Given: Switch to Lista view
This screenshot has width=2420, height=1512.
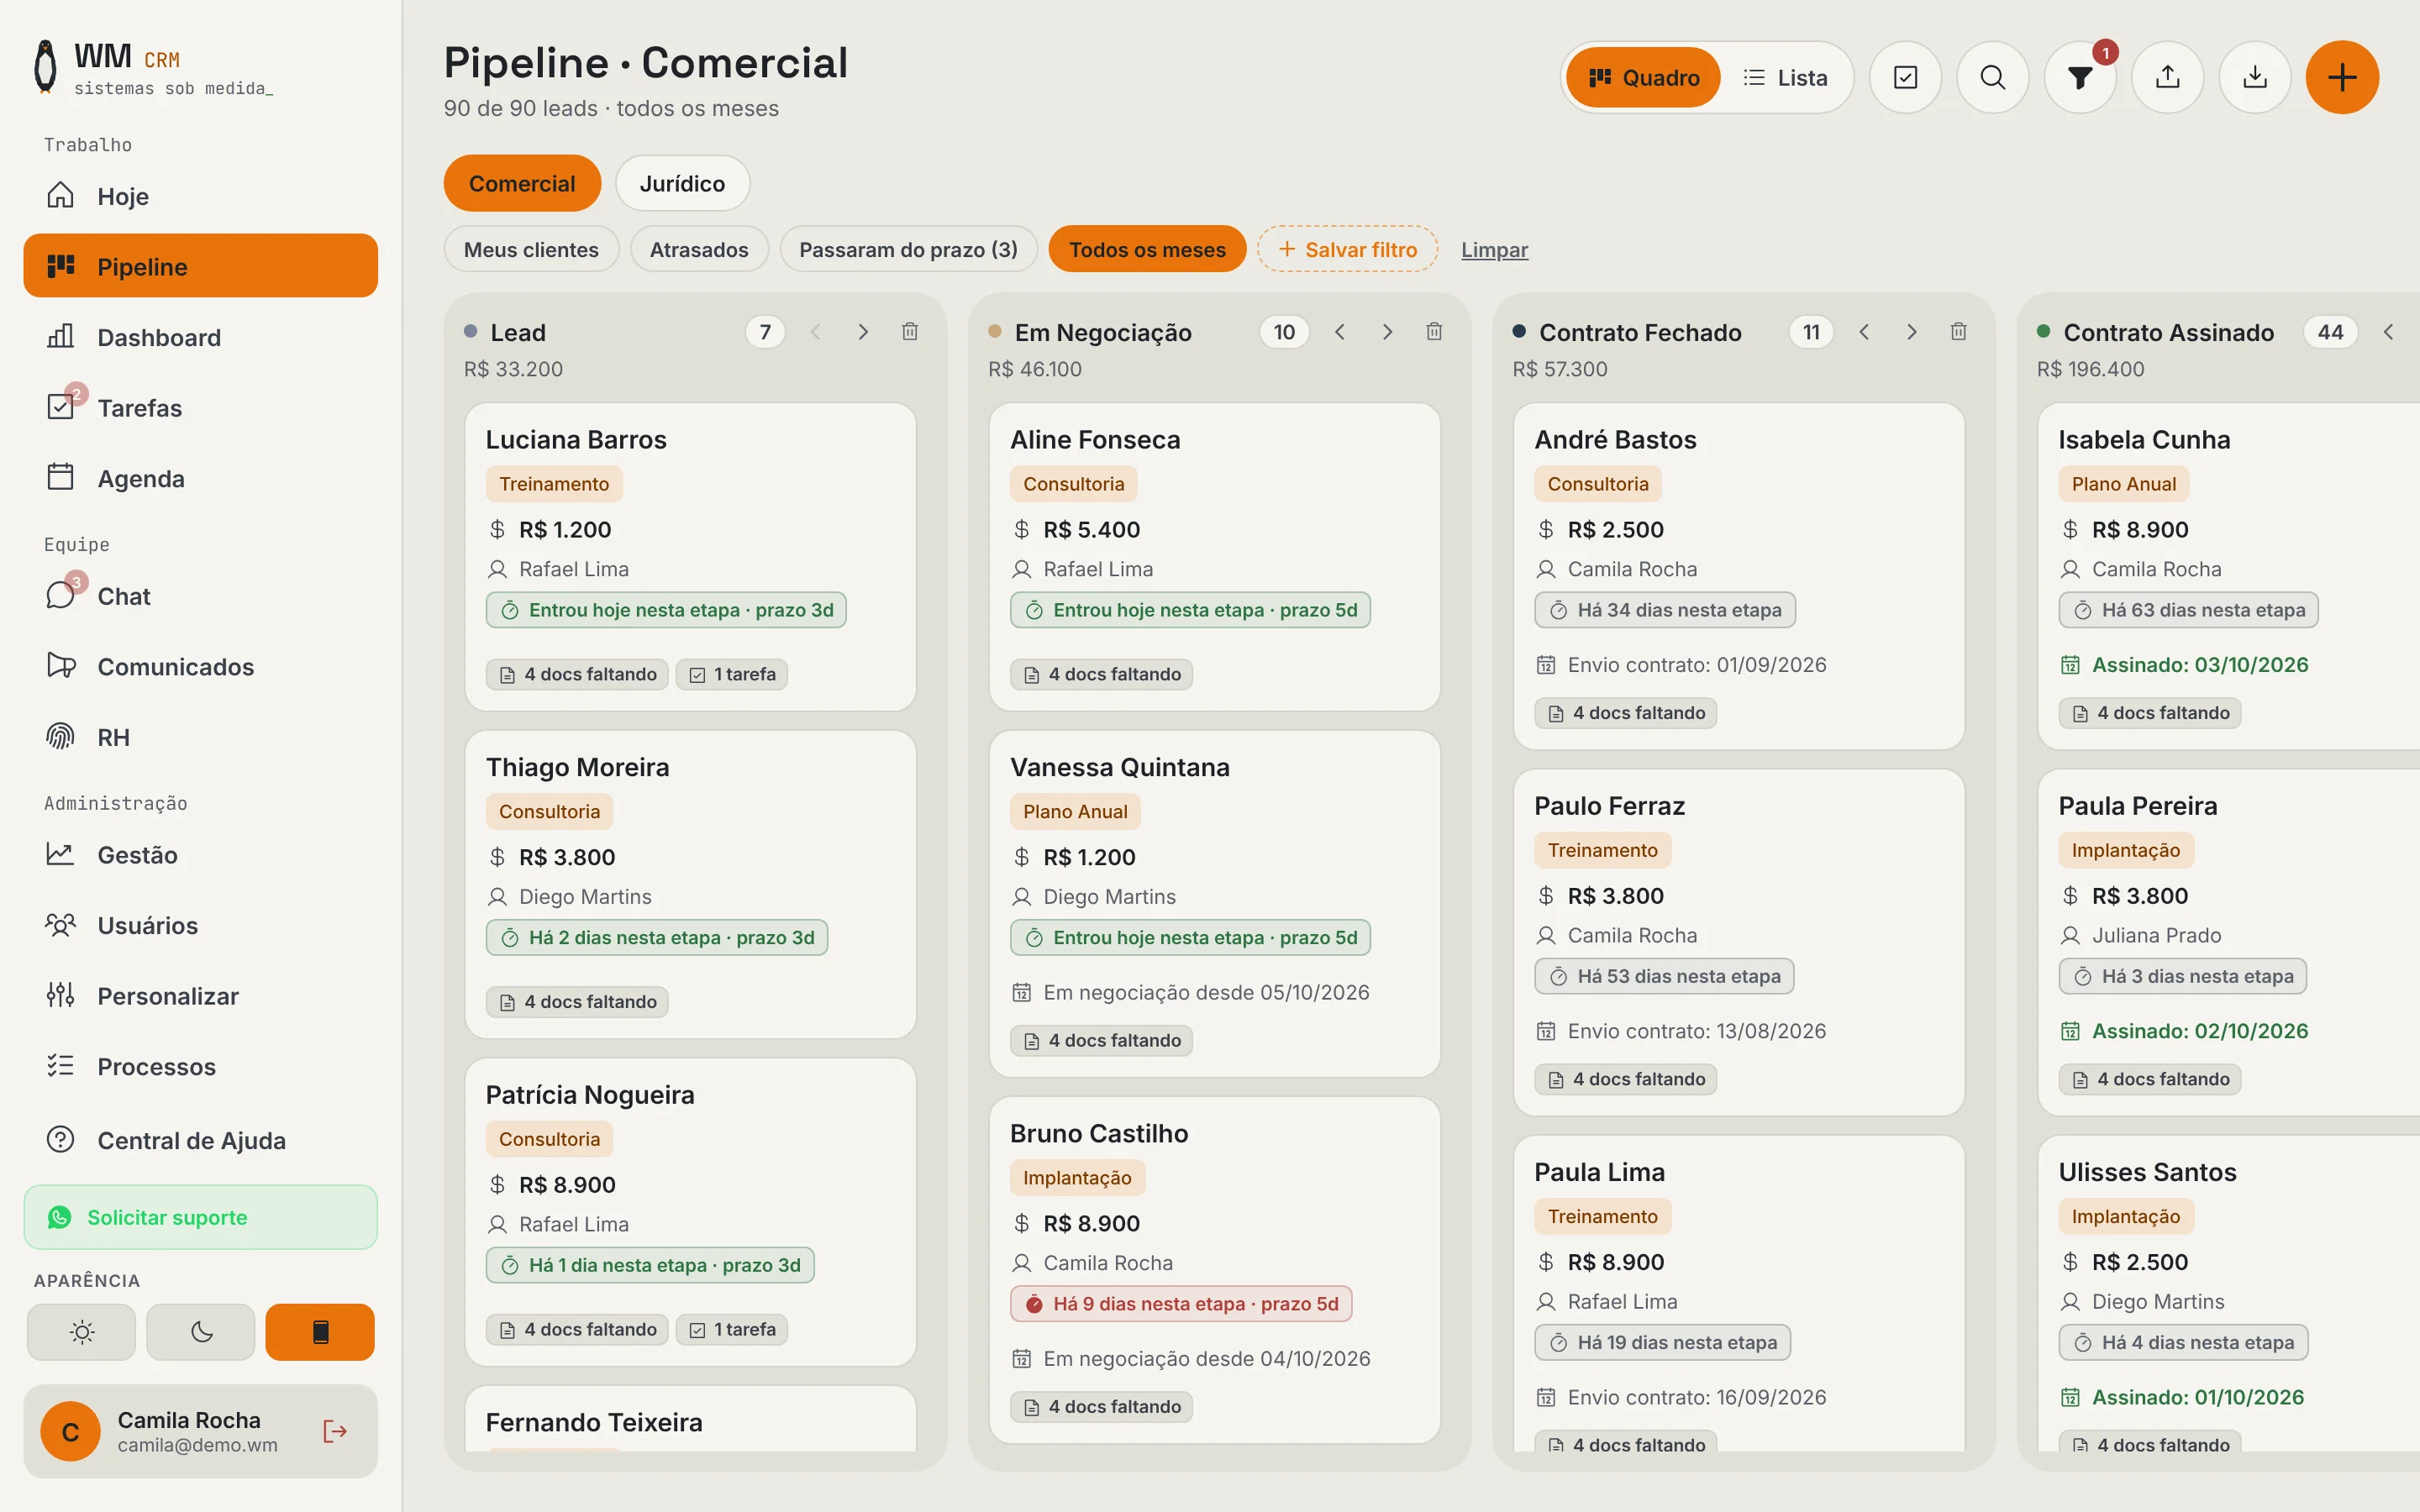Looking at the screenshot, I should coord(1785,77).
